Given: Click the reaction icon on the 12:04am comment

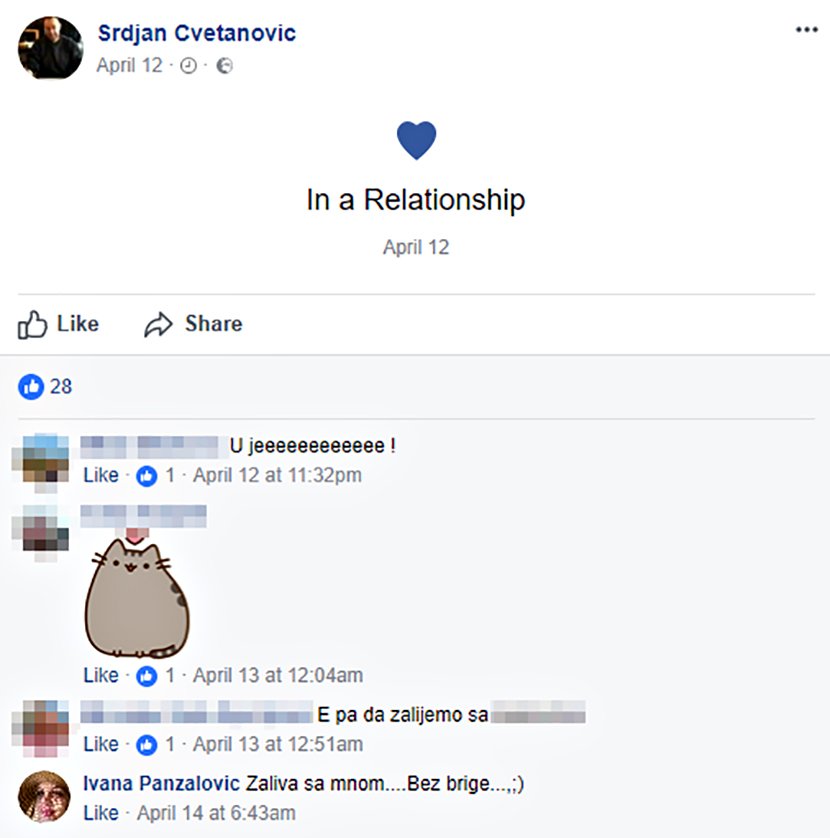Looking at the screenshot, I should pyautogui.click(x=147, y=676).
